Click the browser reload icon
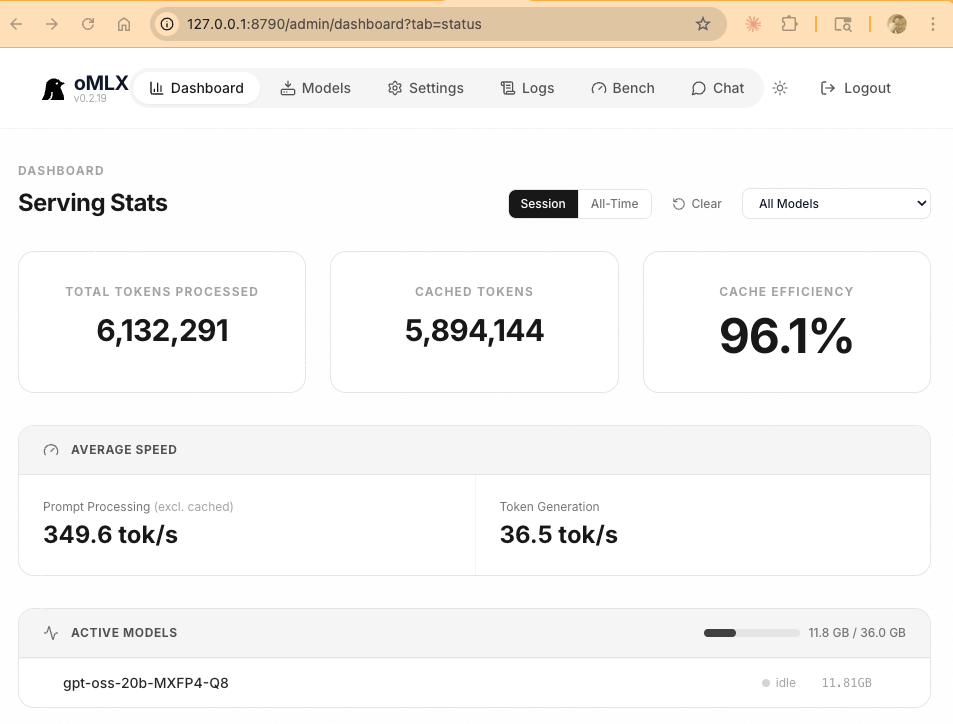This screenshot has height=724, width=953. 88,24
